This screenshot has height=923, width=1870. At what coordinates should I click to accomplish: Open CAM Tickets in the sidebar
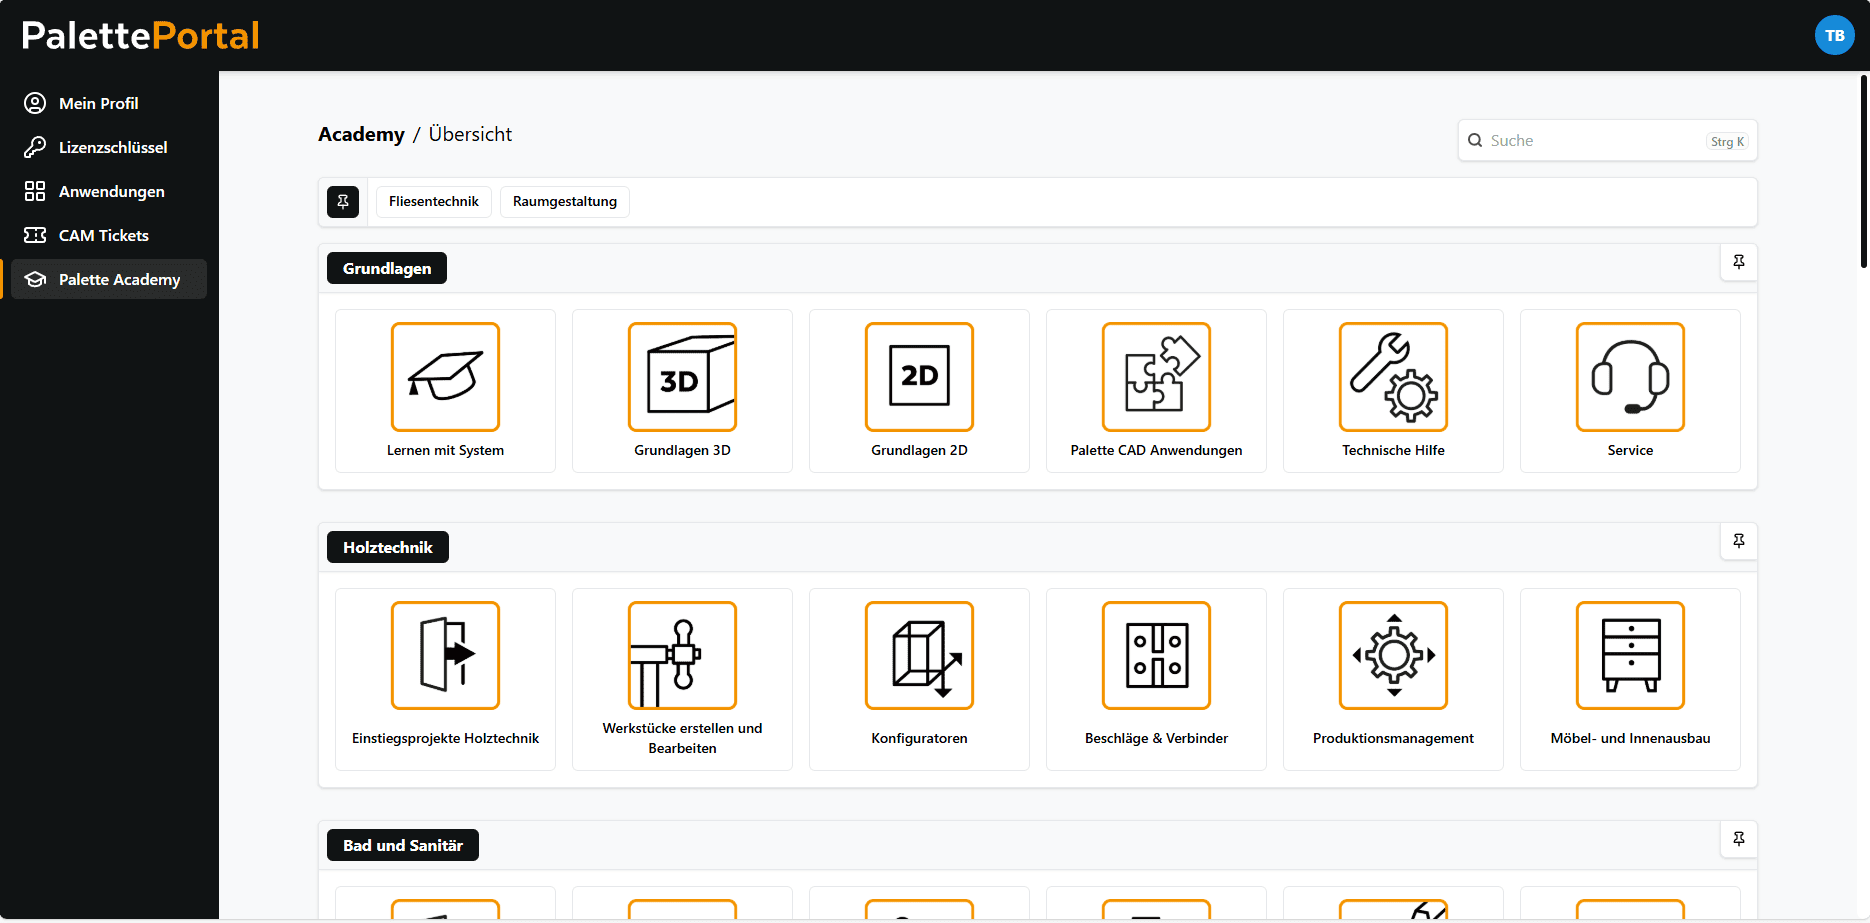[x=103, y=236]
